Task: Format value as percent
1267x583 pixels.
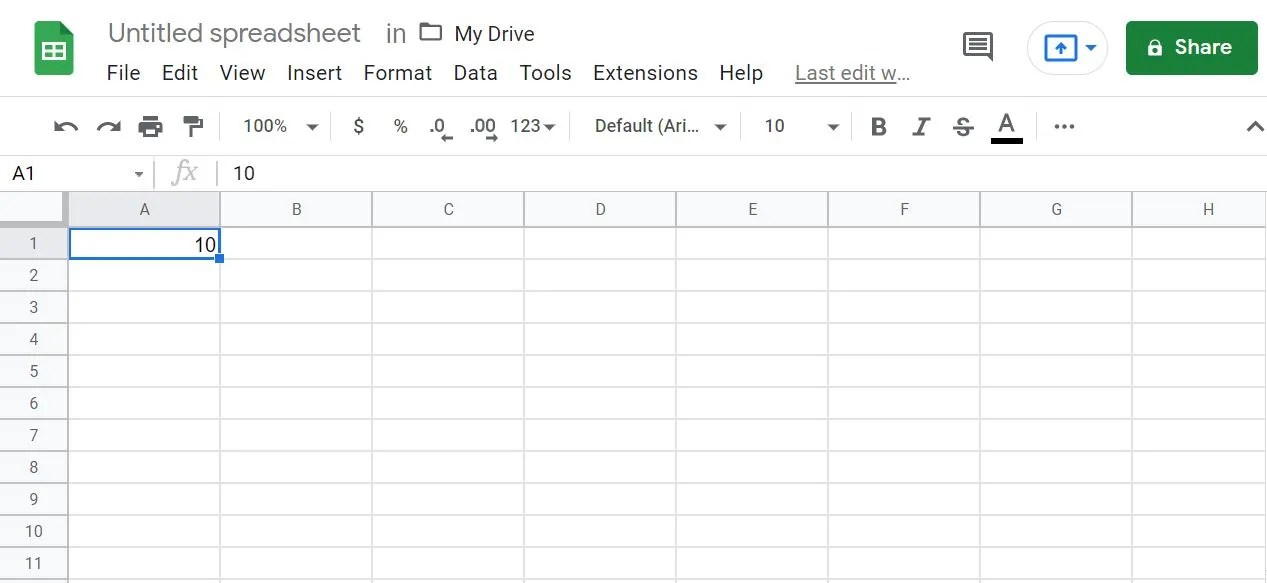Action: tap(400, 126)
